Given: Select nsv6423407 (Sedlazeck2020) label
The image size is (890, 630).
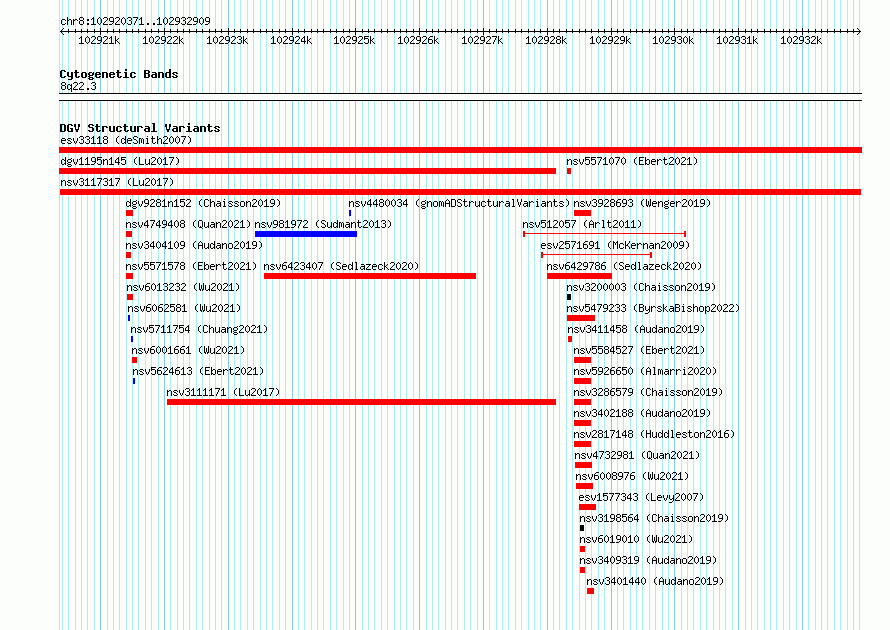Looking at the screenshot, I should point(341,266).
